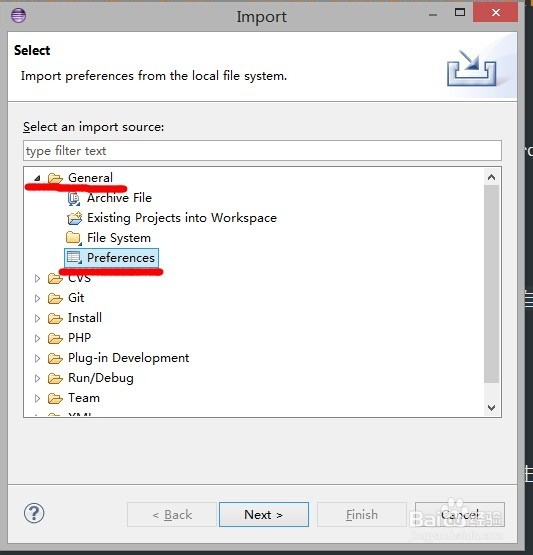The width and height of the screenshot is (533, 555).
Task: Click the scrollbar down arrow
Action: [x=491, y=407]
